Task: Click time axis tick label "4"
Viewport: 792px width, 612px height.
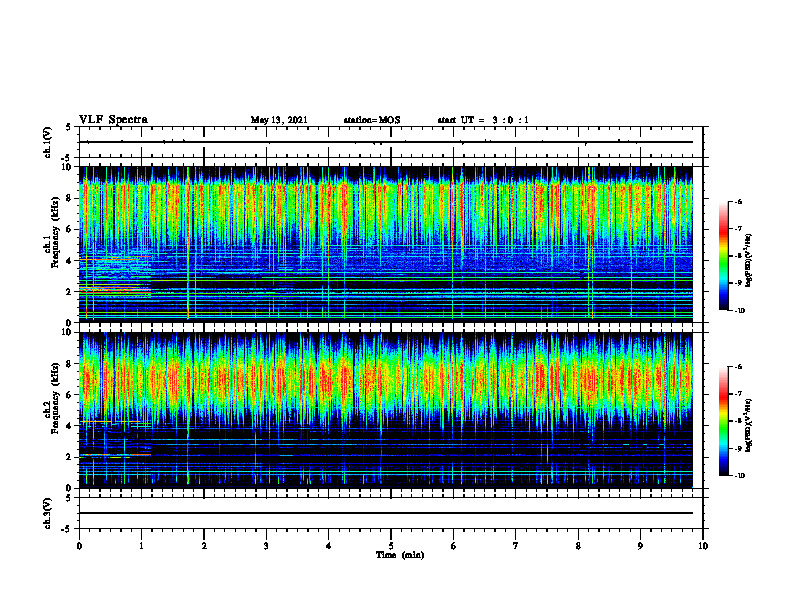Action: (x=328, y=546)
